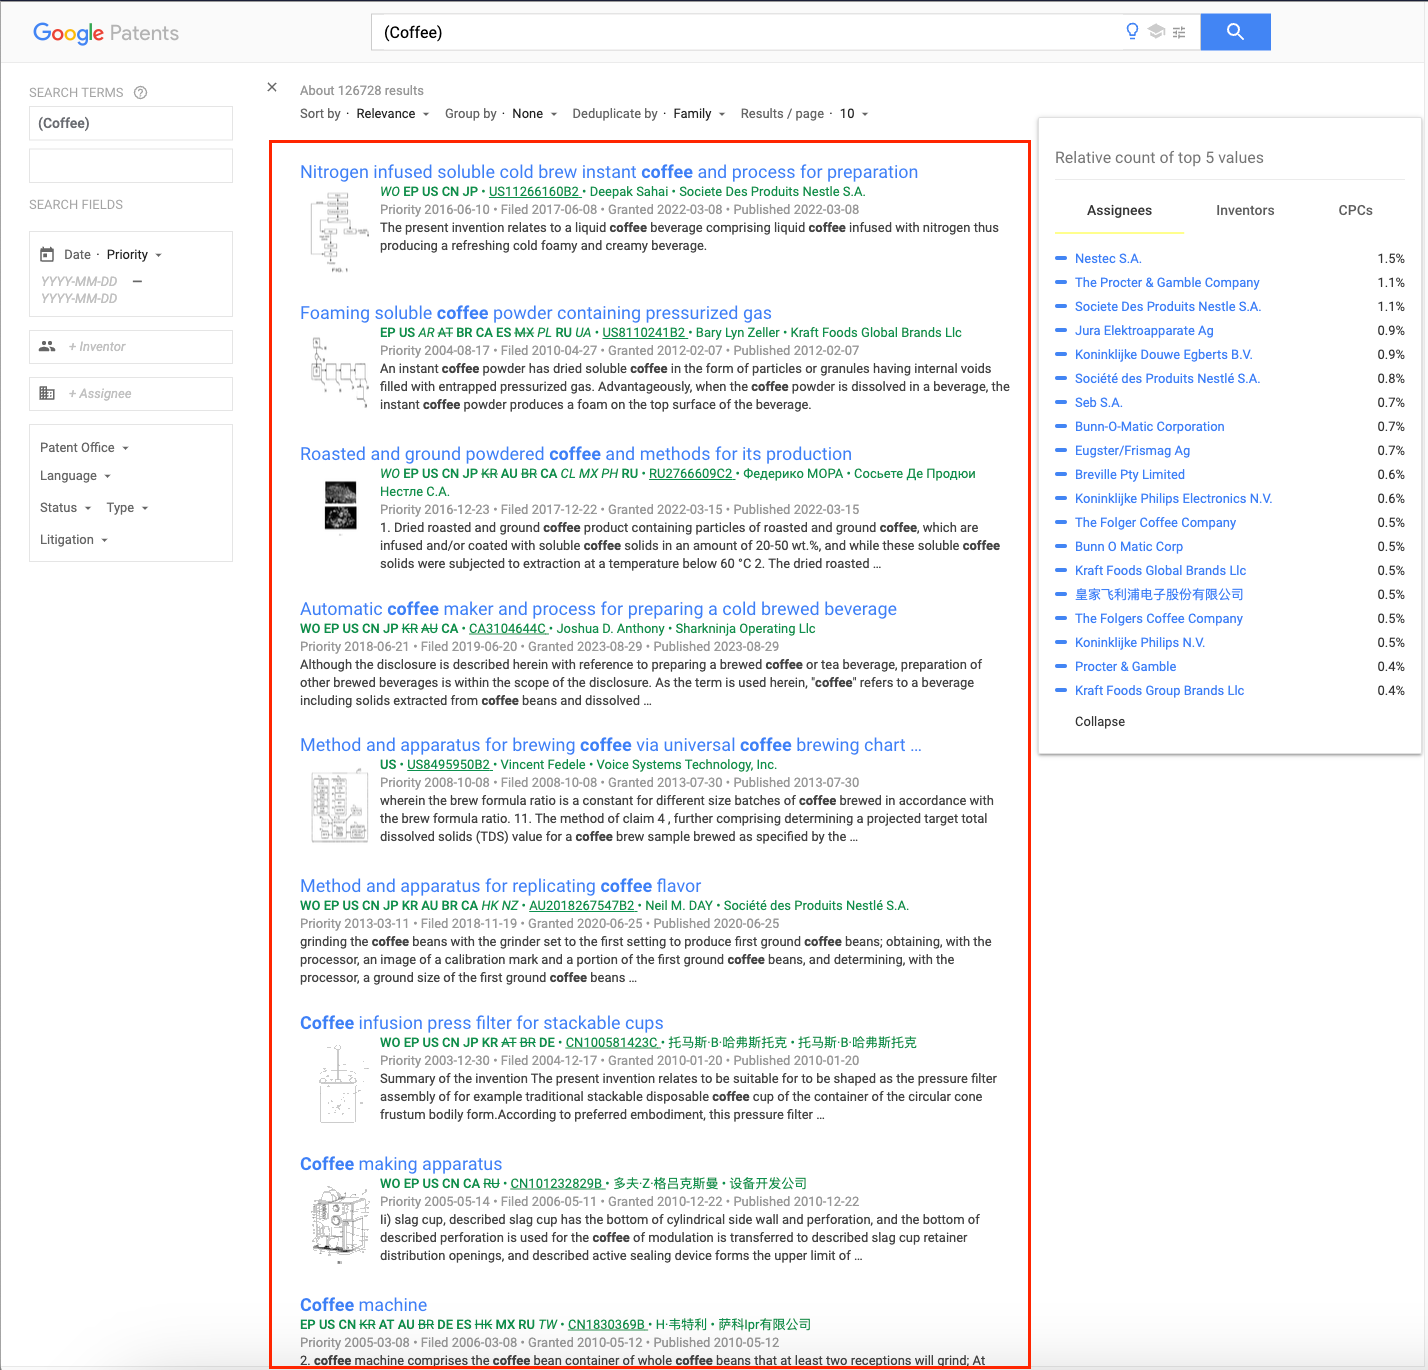Screen dimensions: 1428x1370
Task: Open Foaming soluble coffee powder result title
Action: tap(536, 313)
